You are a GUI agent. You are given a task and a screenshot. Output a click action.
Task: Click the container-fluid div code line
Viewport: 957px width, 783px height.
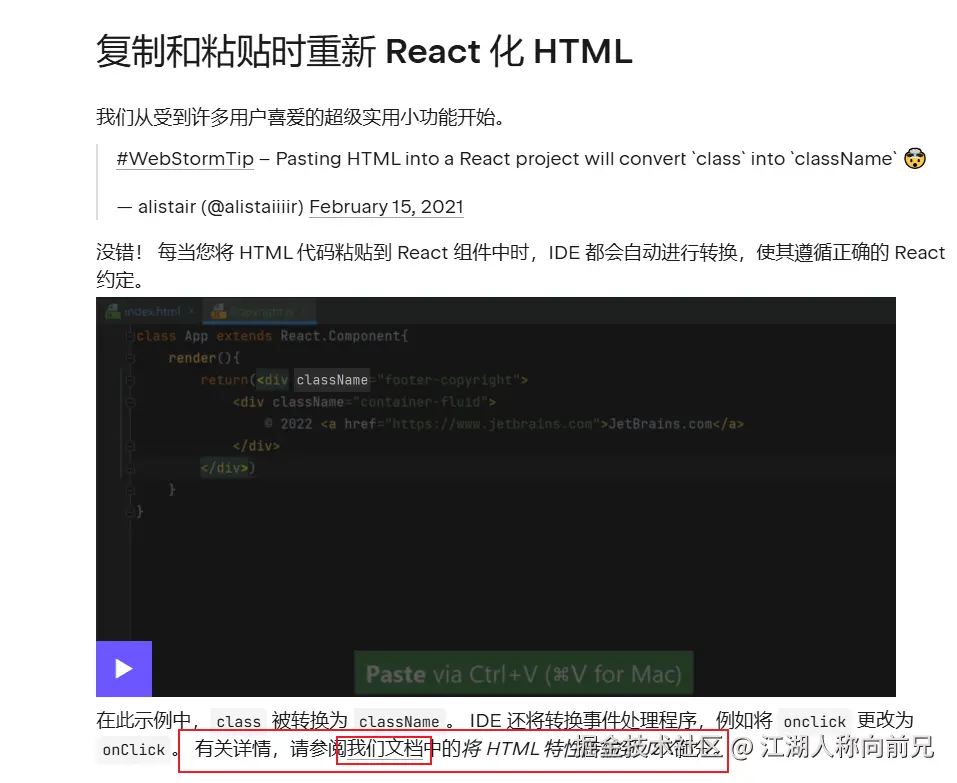364,402
